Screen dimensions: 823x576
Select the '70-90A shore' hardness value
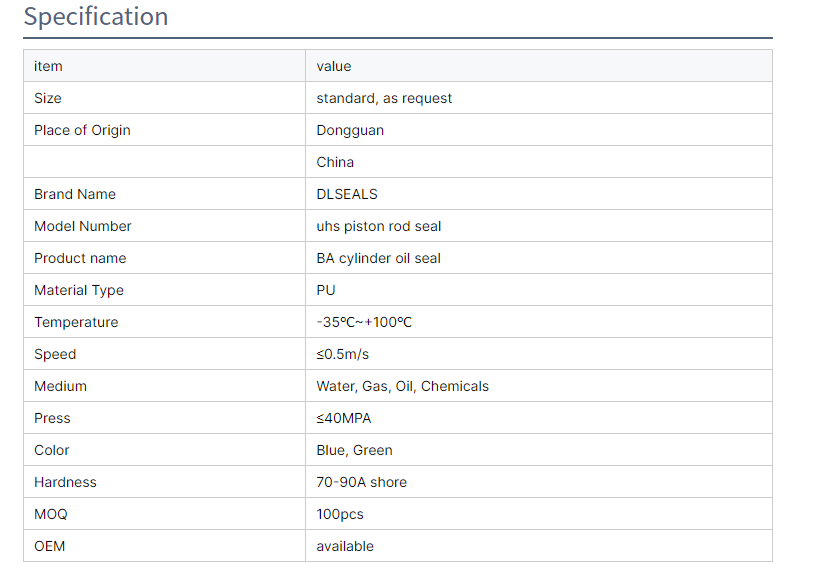click(x=361, y=482)
